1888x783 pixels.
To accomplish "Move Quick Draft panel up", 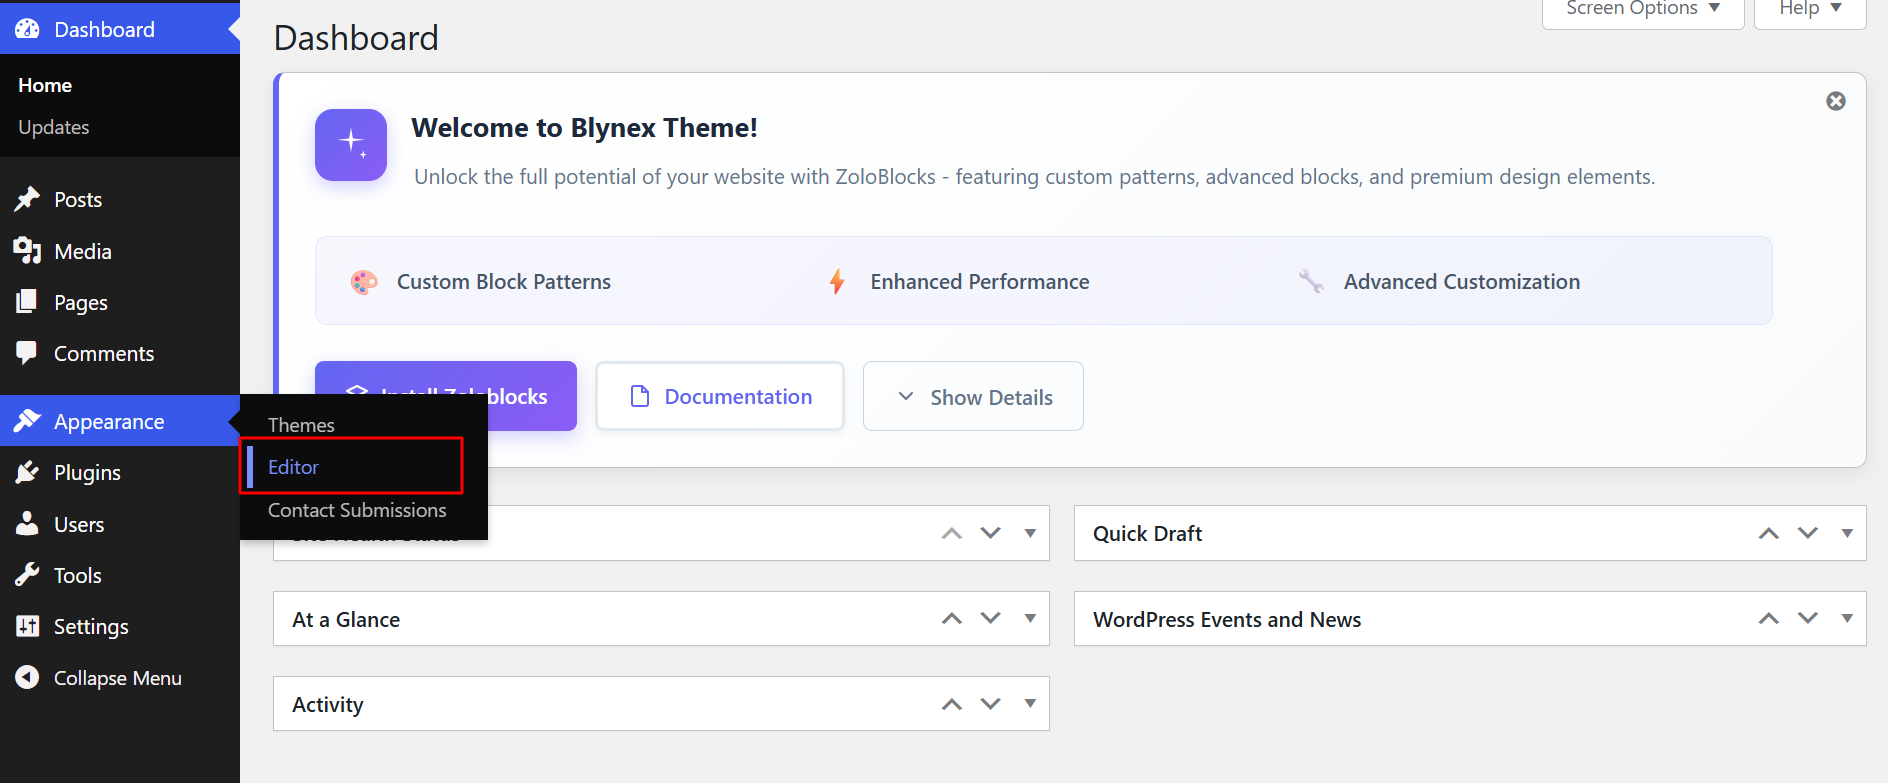I will point(1769,533).
